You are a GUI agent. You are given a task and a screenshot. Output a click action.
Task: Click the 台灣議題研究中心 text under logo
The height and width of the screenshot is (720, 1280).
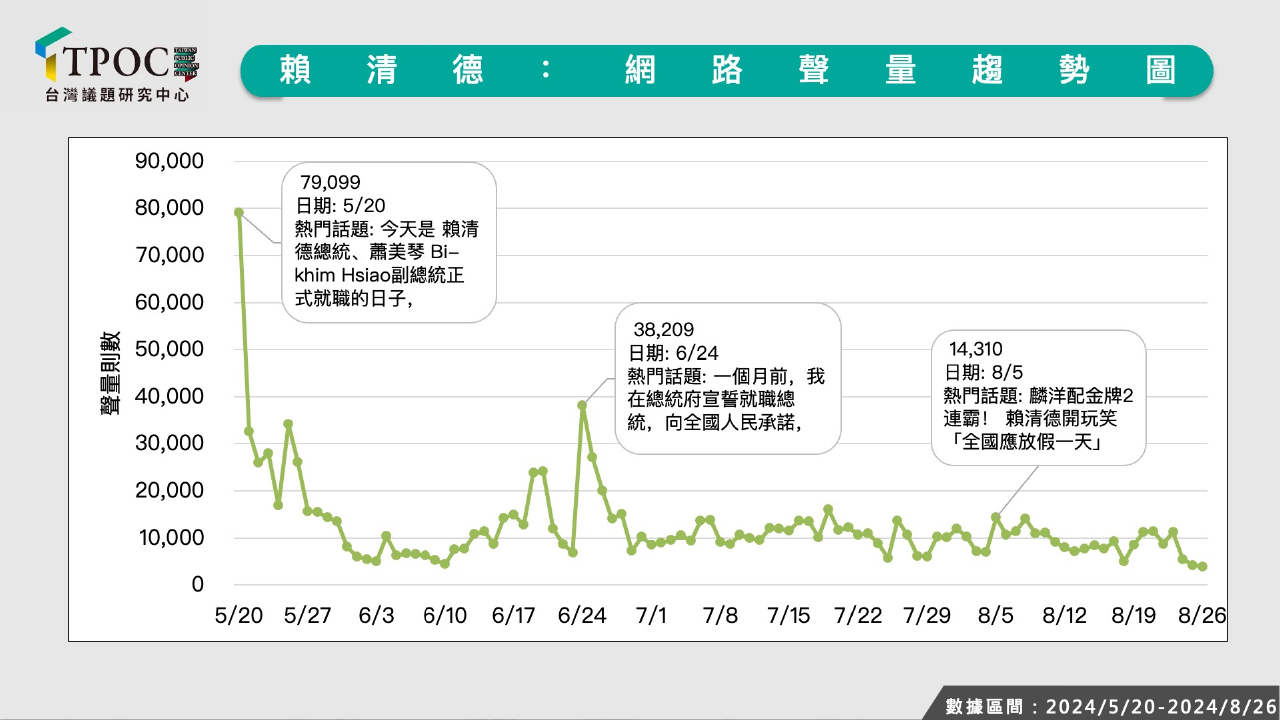[x=117, y=95]
